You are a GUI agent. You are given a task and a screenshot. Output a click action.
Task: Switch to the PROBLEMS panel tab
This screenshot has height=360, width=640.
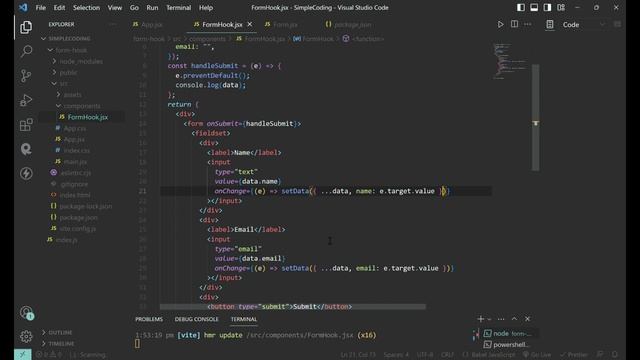point(149,319)
